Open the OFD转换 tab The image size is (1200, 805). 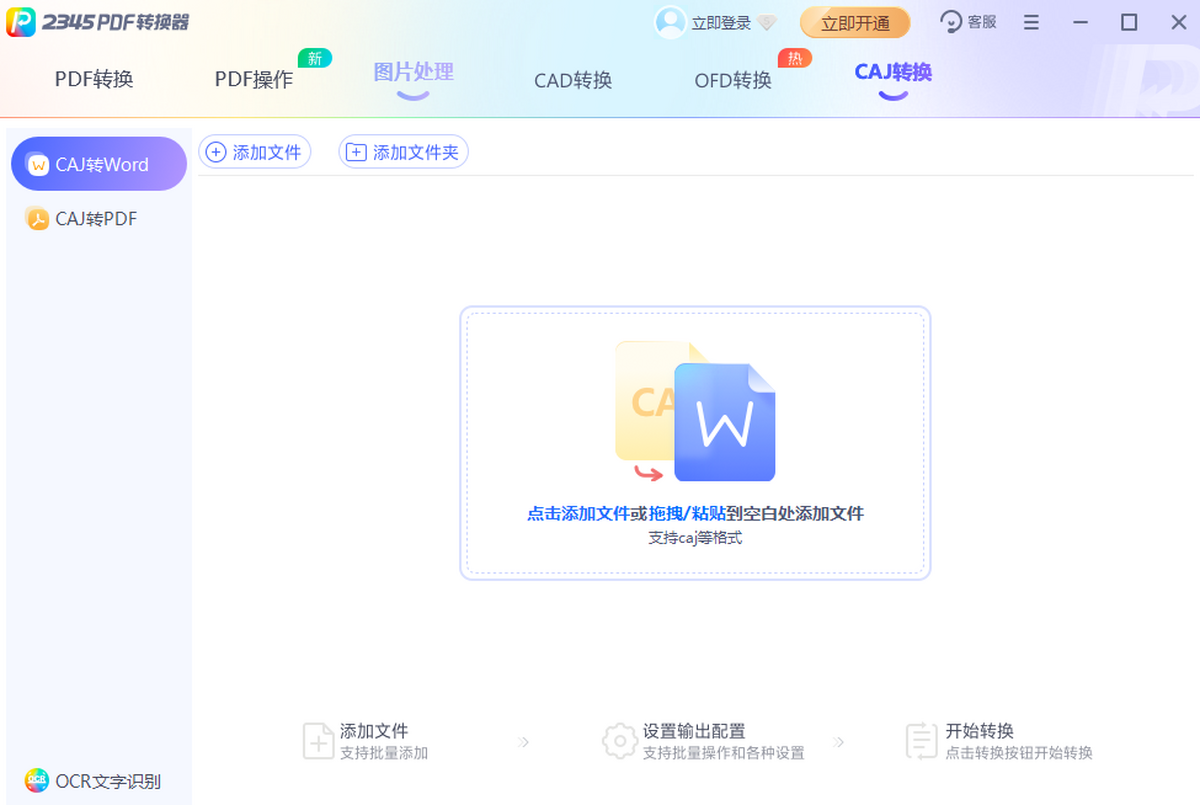tap(733, 80)
